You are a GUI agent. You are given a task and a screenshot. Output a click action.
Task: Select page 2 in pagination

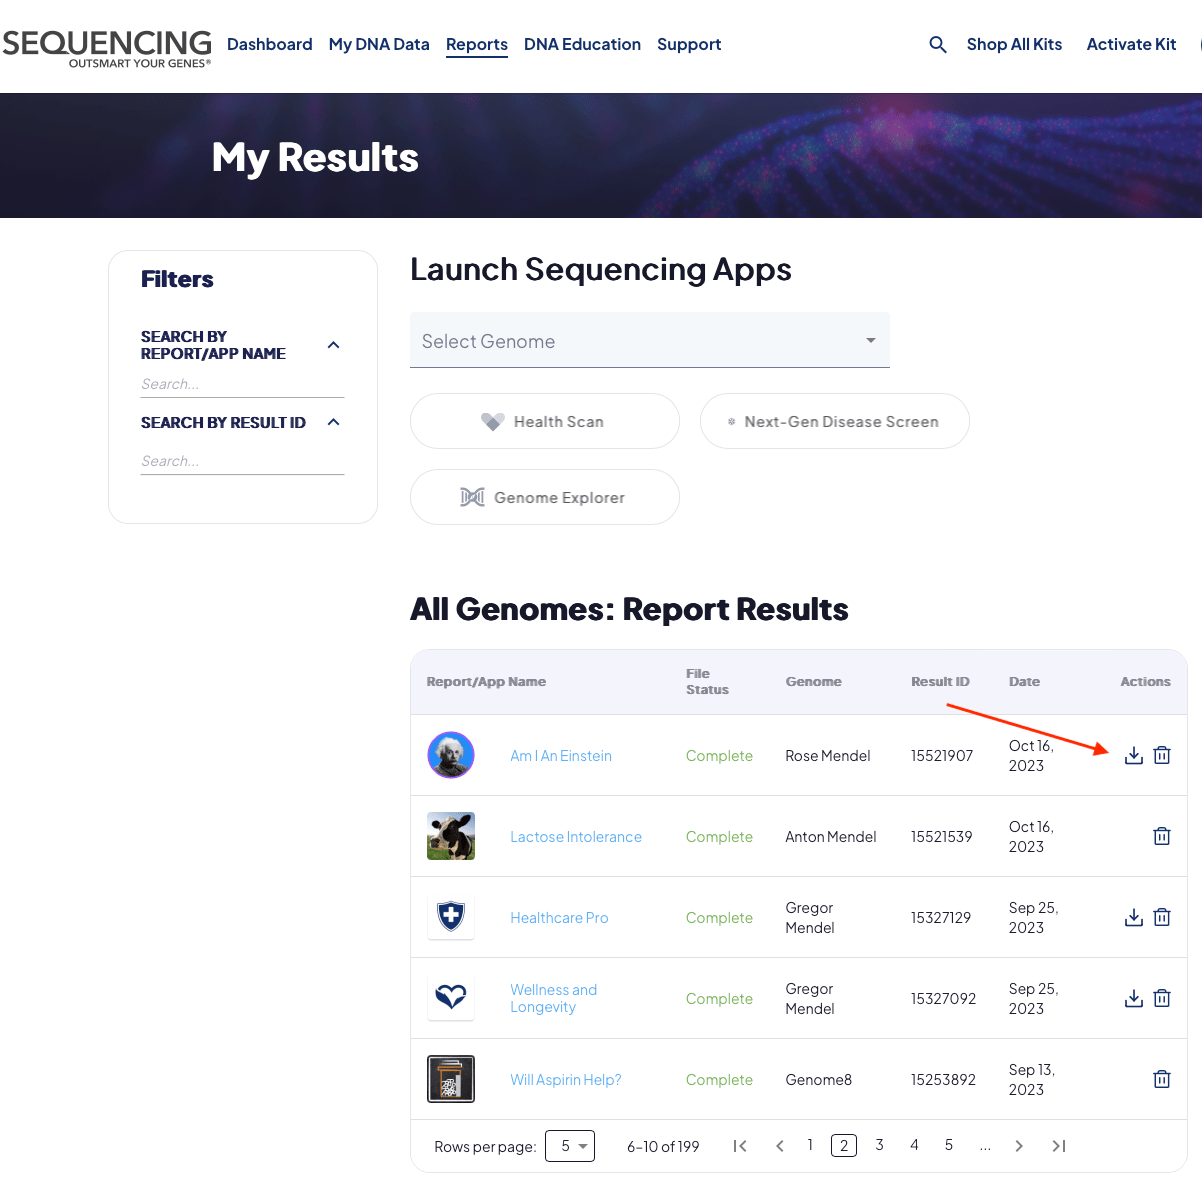point(844,1146)
